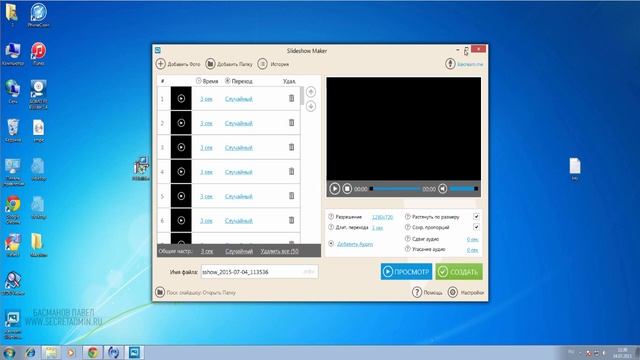Viewport: 640px width, 360px height.
Task: Click the Время column header
Action: click(x=207, y=81)
